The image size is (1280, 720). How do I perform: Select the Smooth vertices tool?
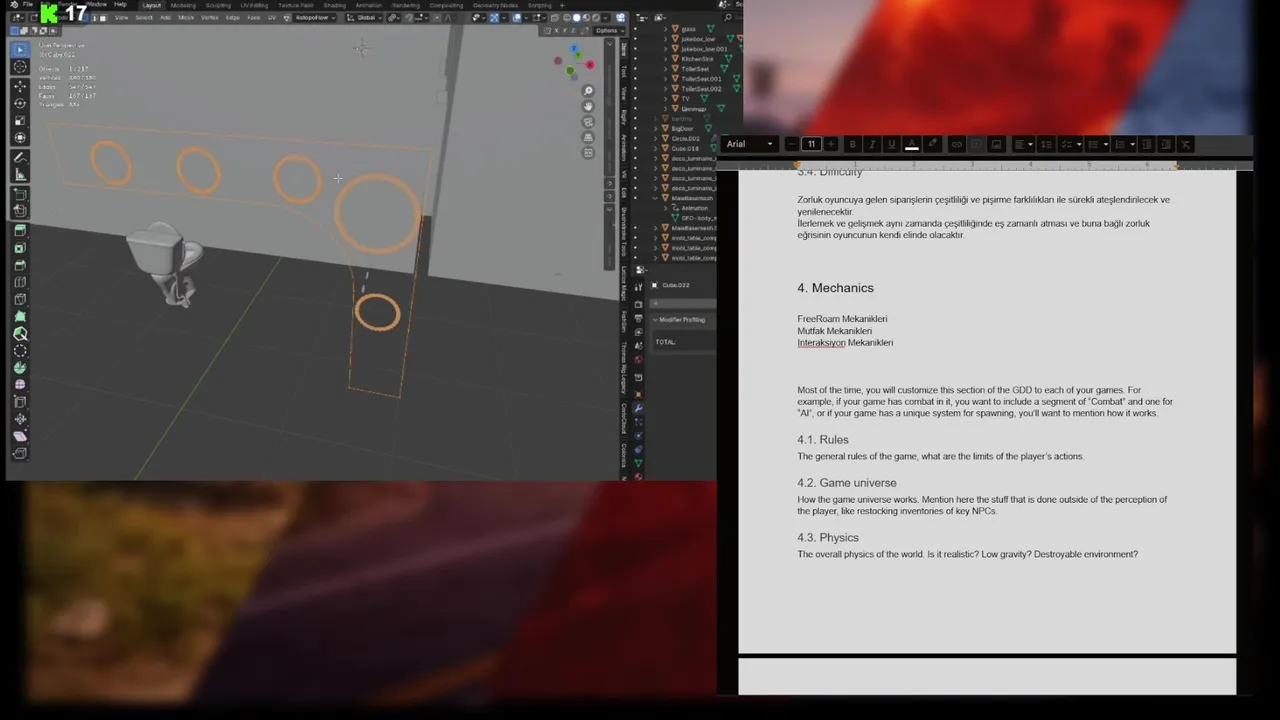point(19,384)
